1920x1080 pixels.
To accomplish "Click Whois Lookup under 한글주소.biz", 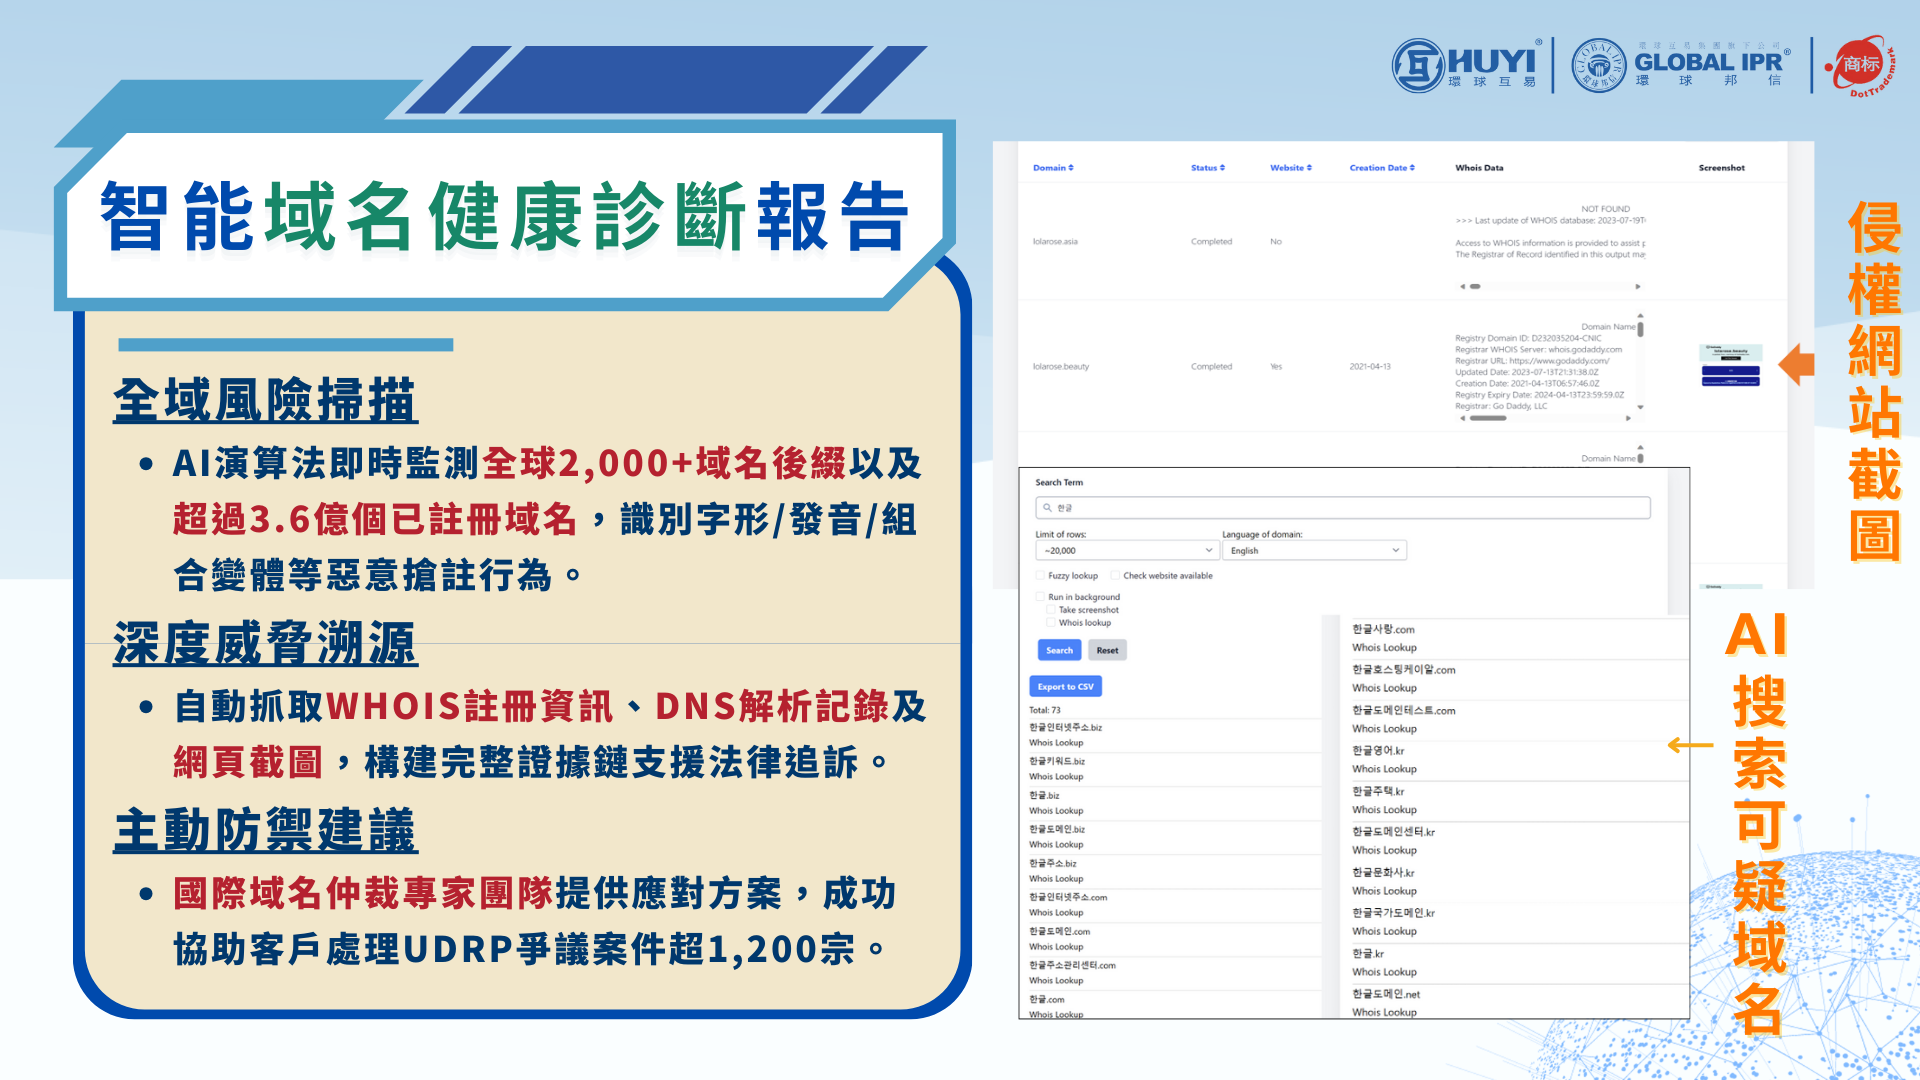I will 1056,879.
